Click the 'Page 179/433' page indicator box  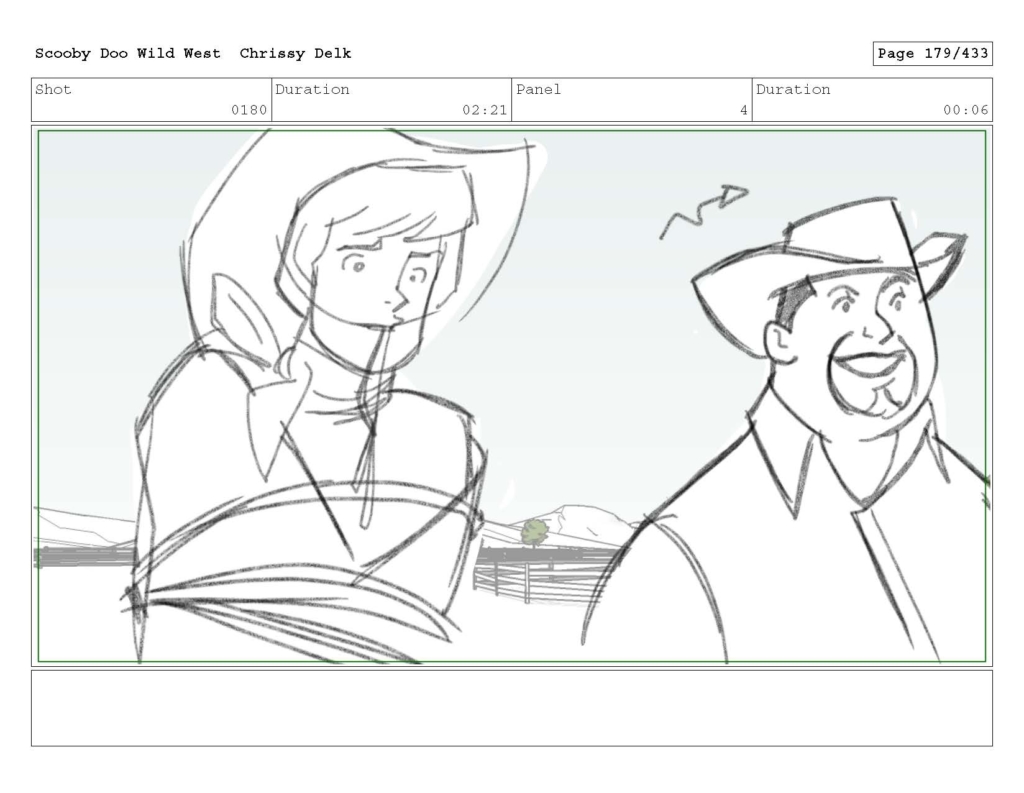932,54
